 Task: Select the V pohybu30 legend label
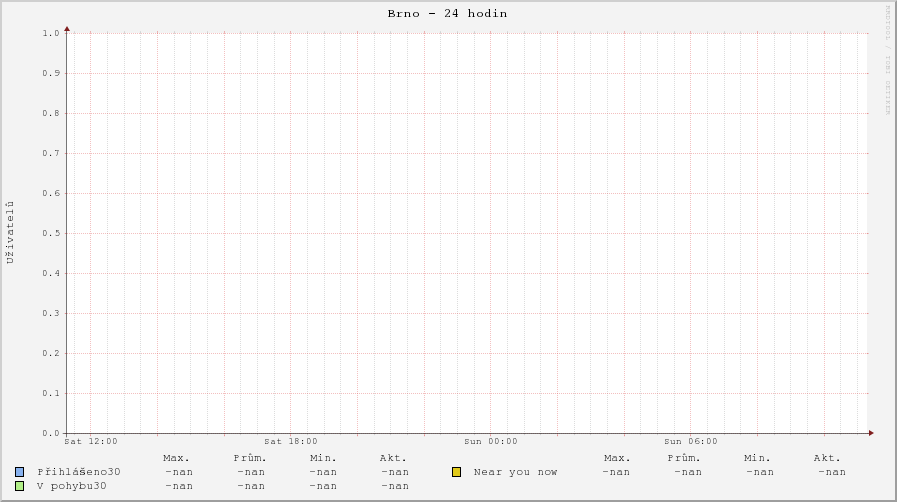72,486
